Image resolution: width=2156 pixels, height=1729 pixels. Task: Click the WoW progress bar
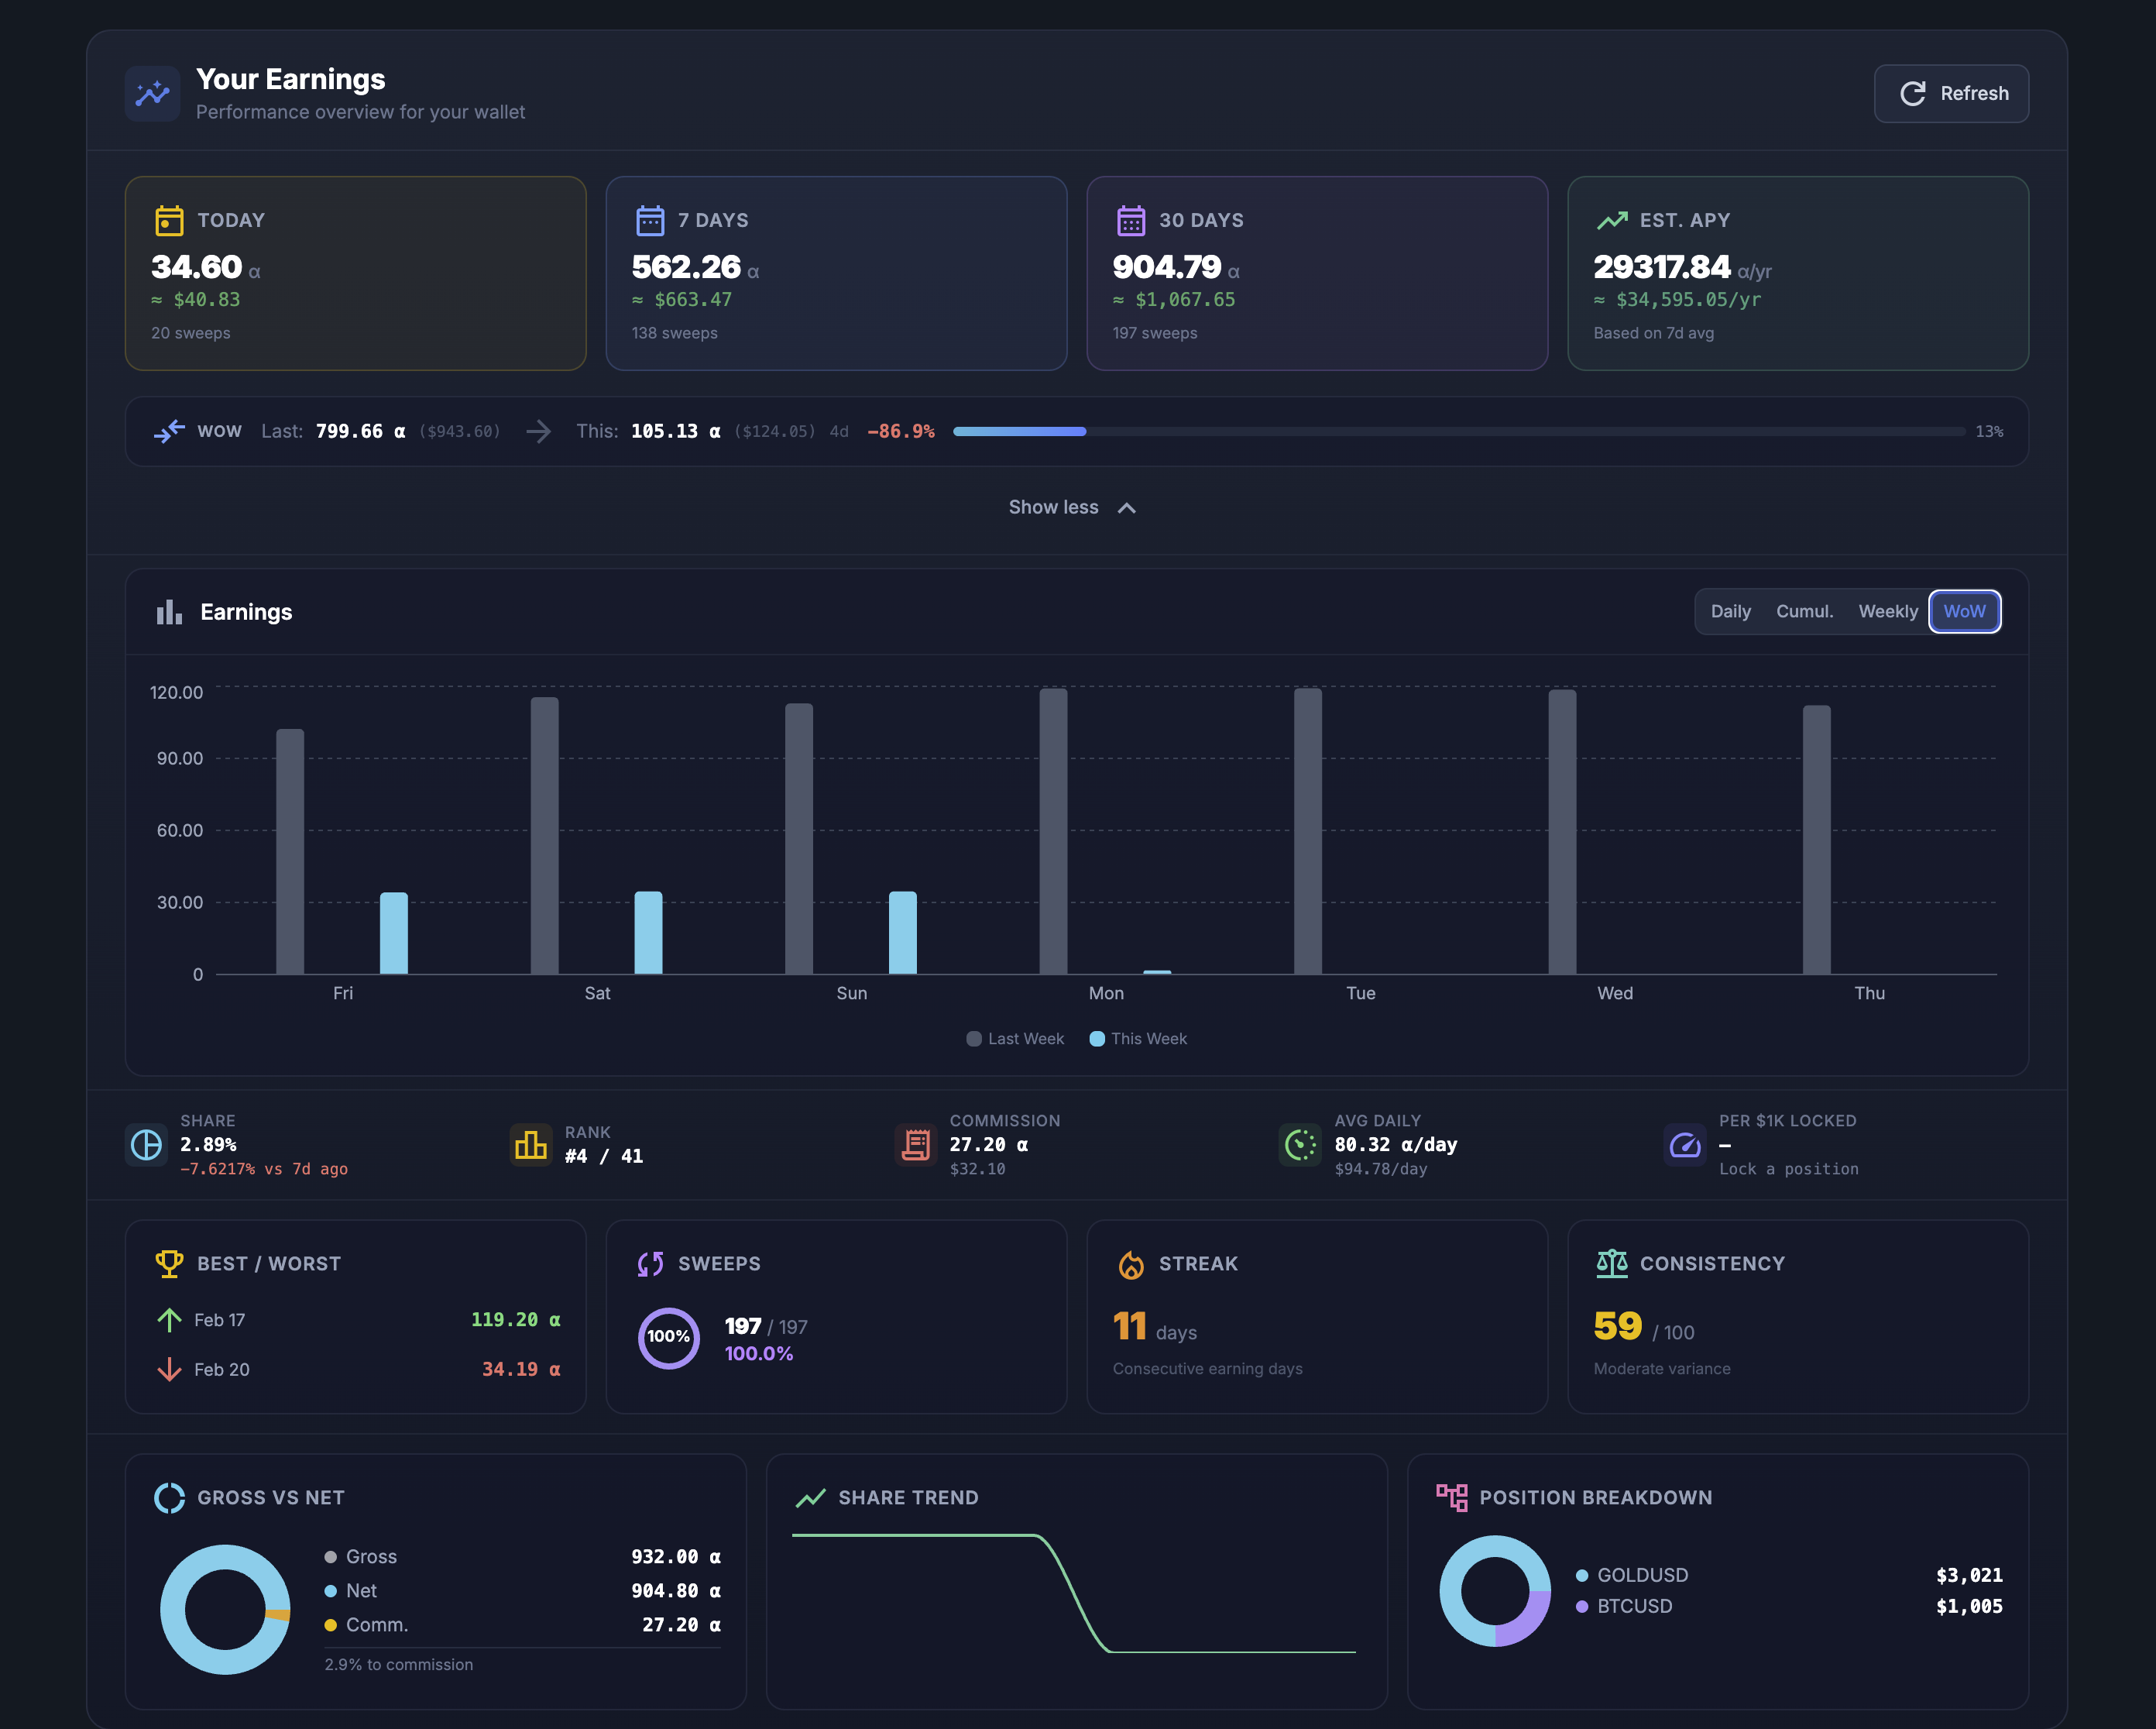[x=1458, y=431]
